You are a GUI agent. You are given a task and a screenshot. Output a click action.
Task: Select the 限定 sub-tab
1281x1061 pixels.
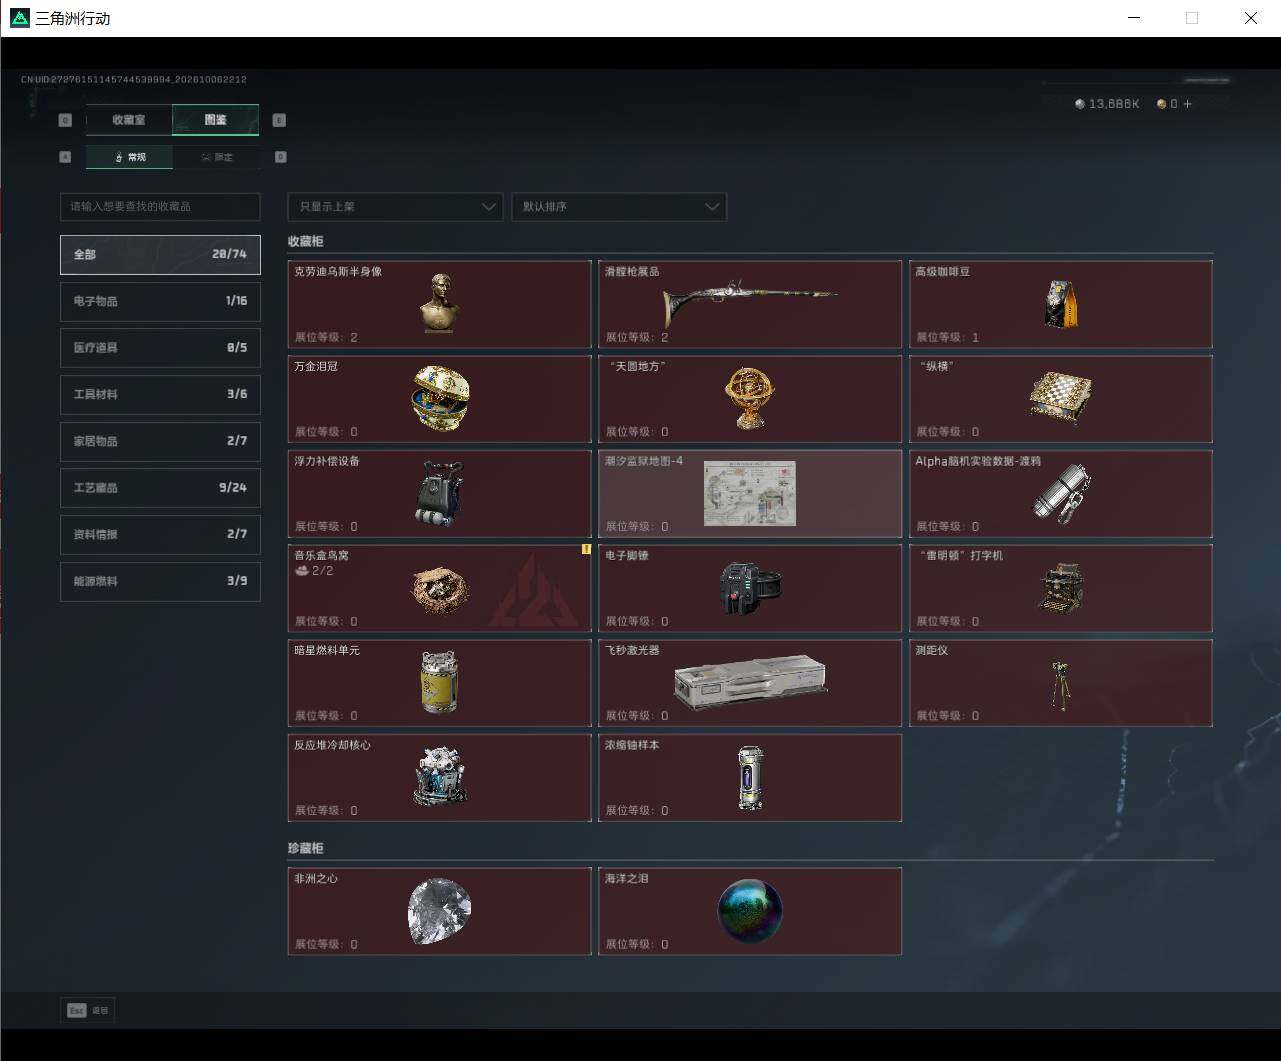click(x=216, y=157)
